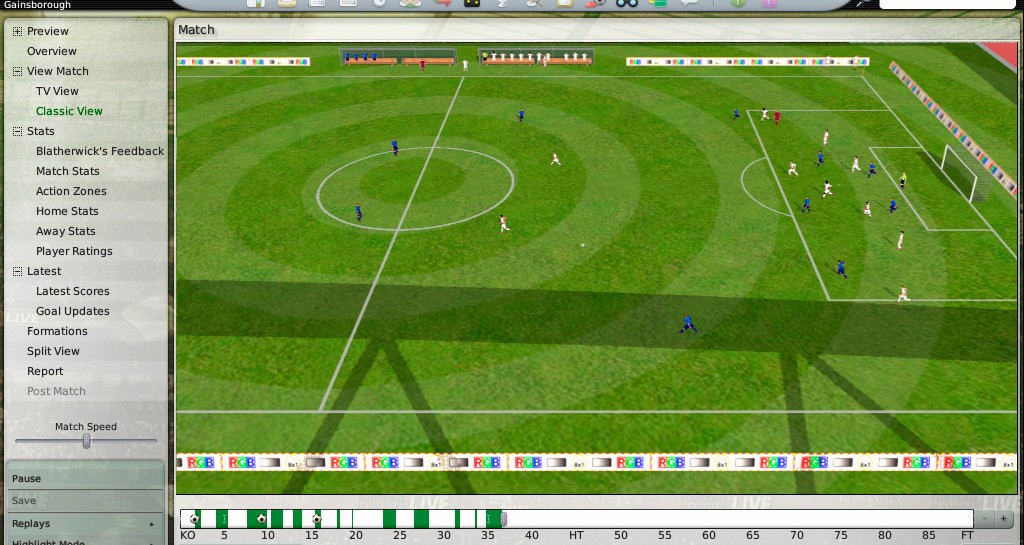
Task: Focus the search input field
Action: (x=949, y=4)
